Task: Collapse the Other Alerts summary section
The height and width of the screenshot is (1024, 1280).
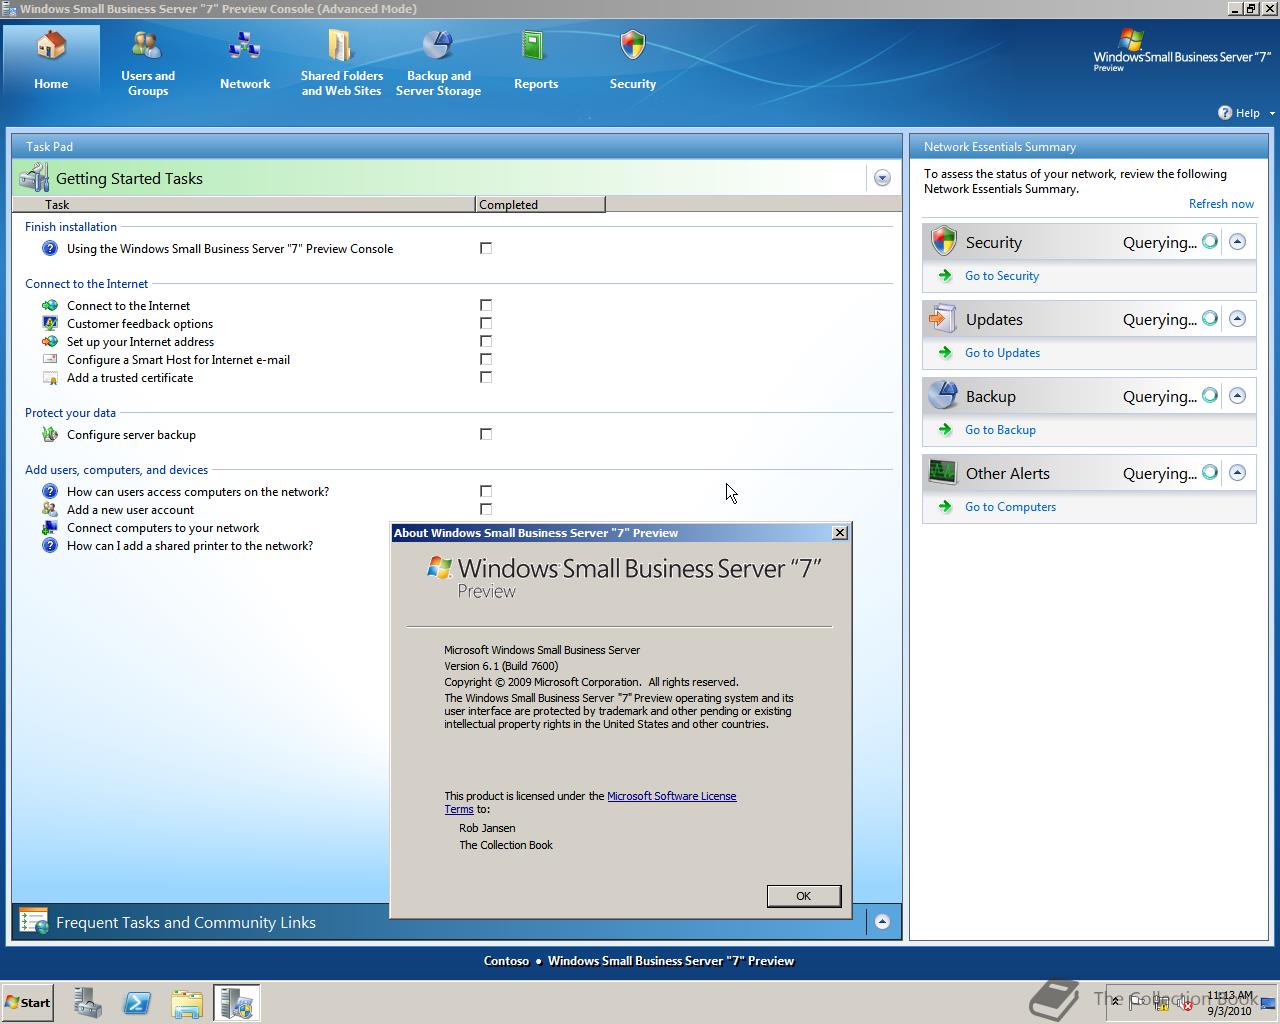Action: [x=1237, y=472]
